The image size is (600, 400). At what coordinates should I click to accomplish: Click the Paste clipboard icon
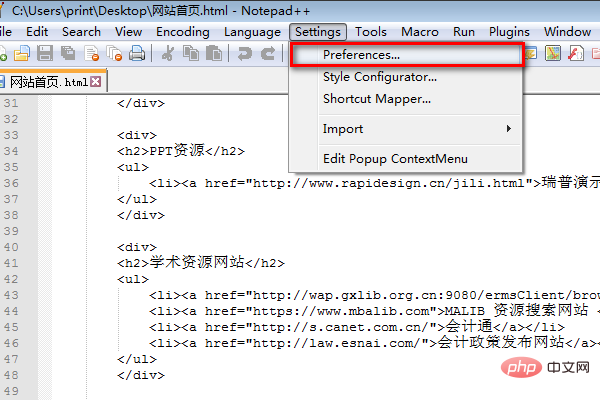pos(214,53)
